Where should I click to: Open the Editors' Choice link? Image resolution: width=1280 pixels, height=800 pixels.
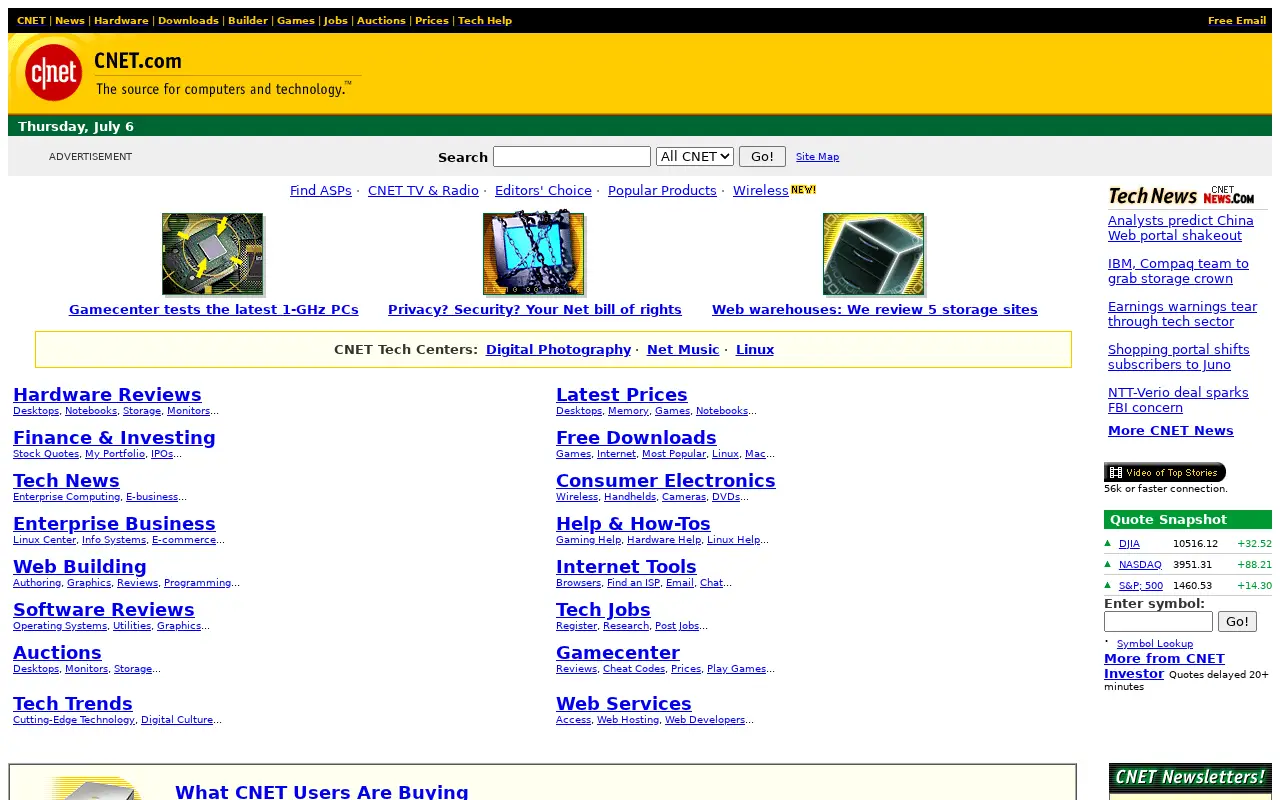point(543,190)
